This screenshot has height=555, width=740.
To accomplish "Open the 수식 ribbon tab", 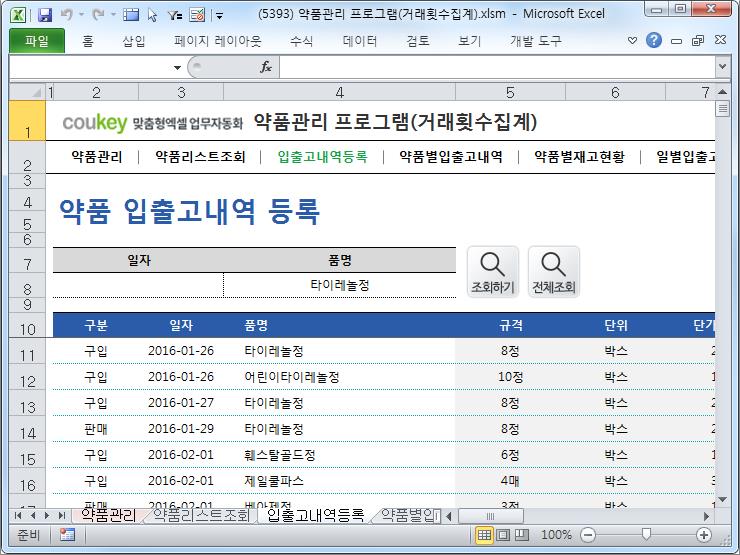I will coord(301,41).
